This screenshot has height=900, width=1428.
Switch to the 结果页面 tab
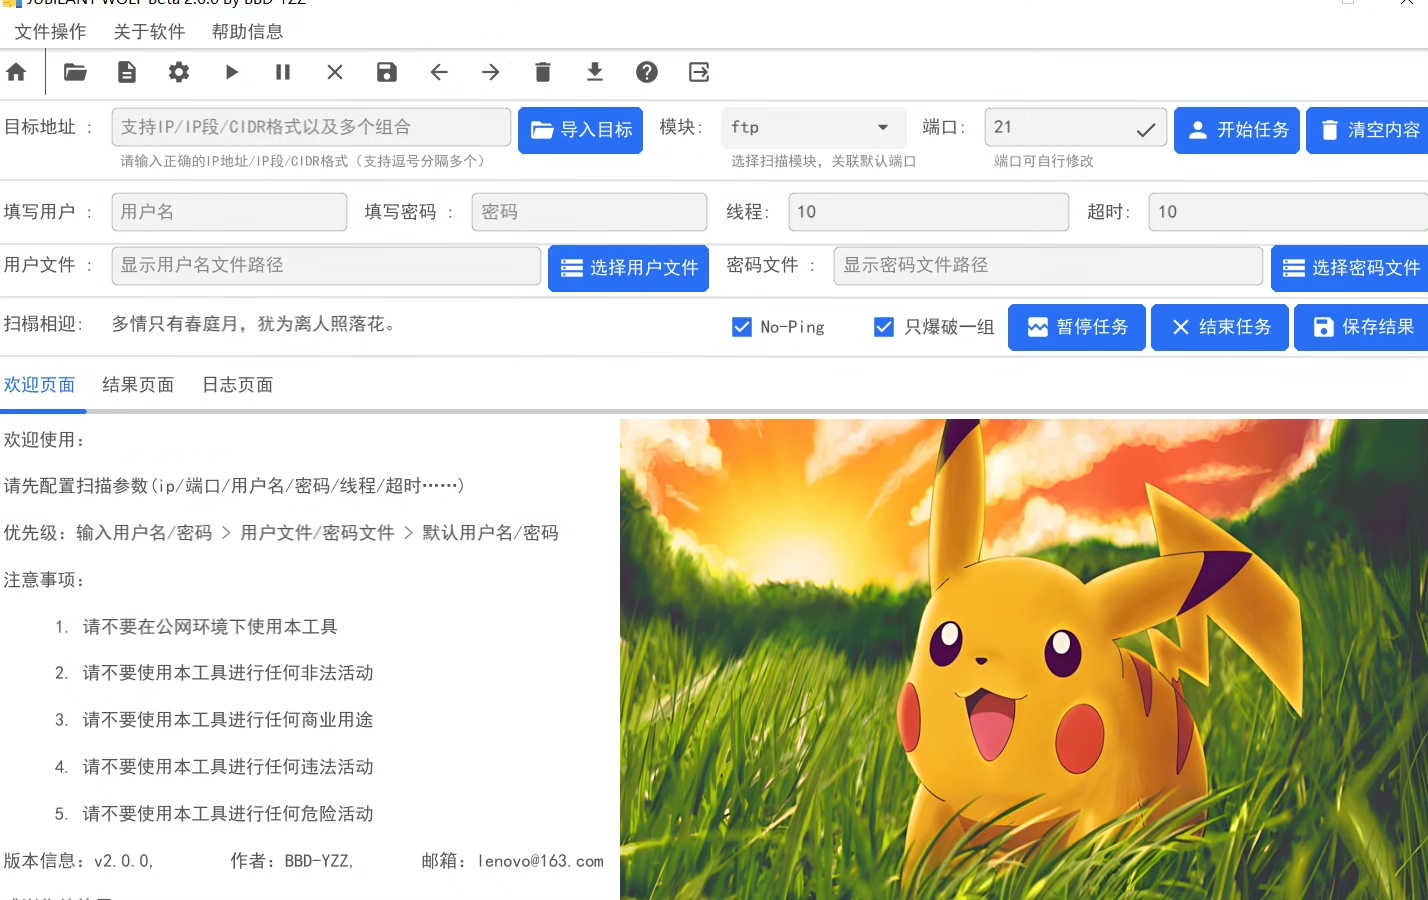pos(138,385)
